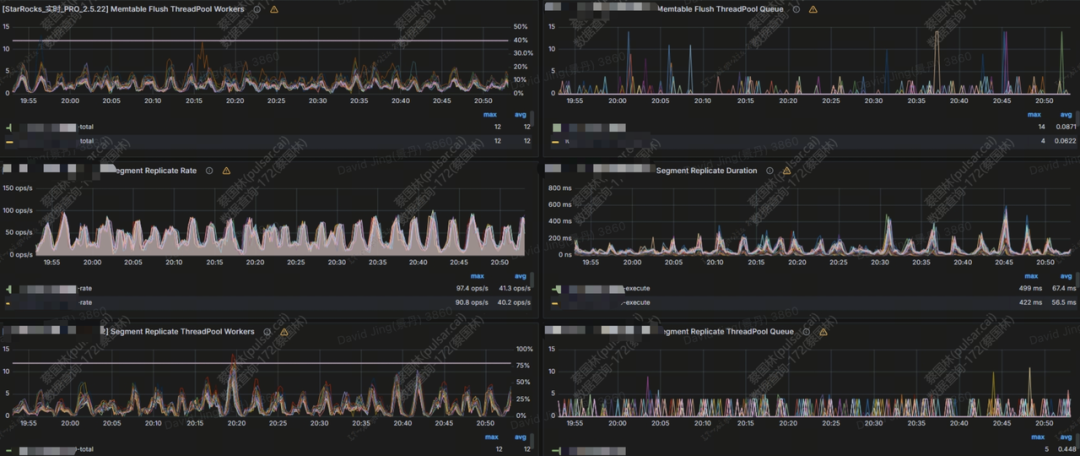Click the '422 ms' max value
1080x456 pixels.
1030,302
